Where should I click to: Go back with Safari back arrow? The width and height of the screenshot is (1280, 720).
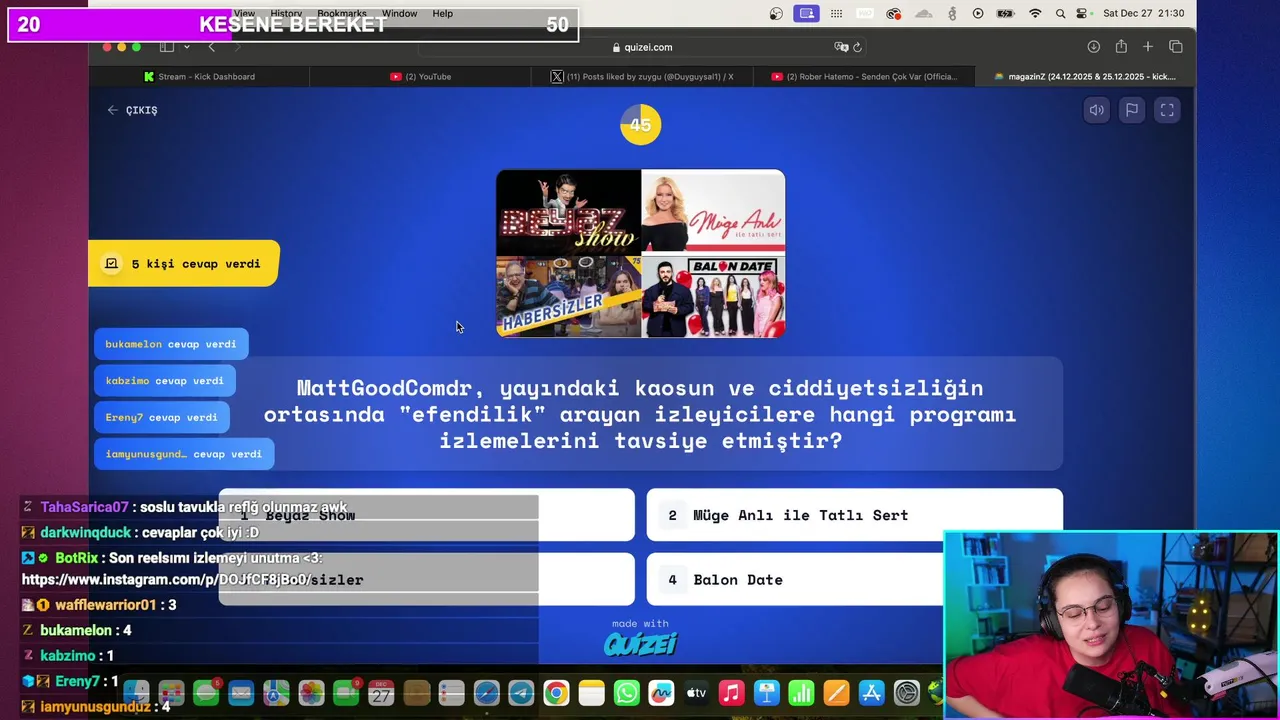[211, 47]
